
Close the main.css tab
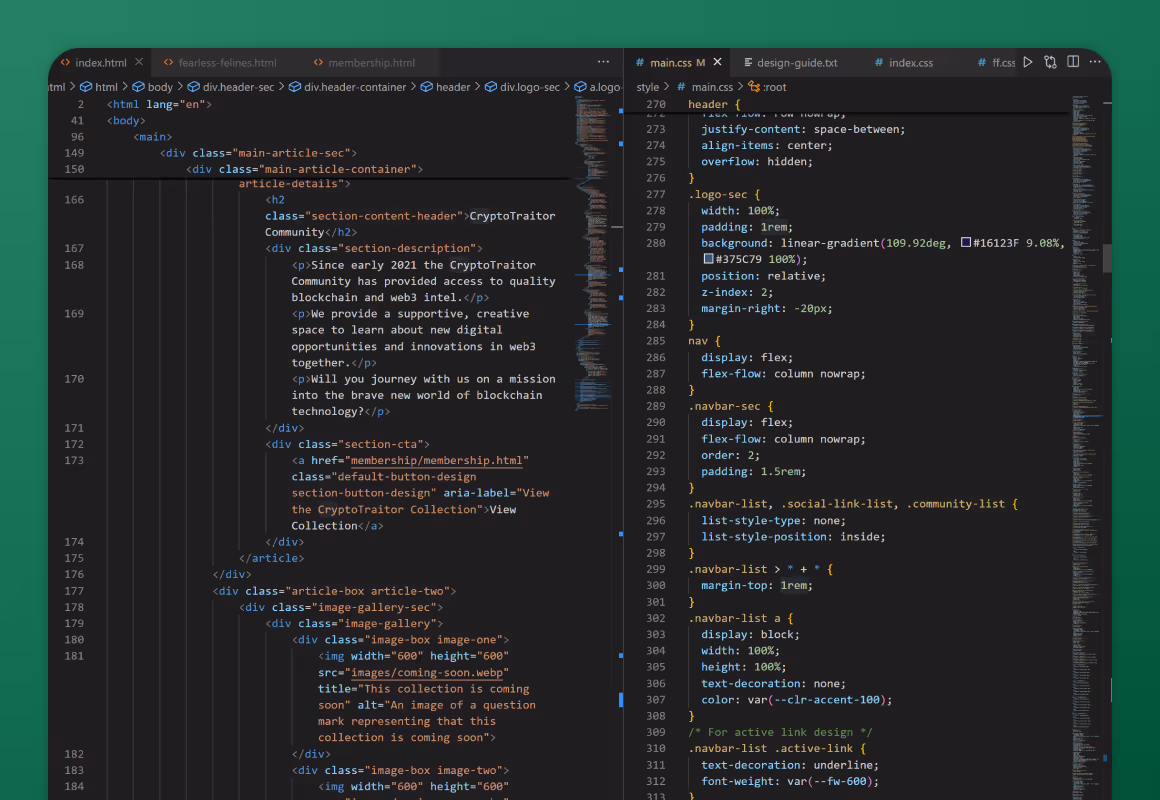717,62
